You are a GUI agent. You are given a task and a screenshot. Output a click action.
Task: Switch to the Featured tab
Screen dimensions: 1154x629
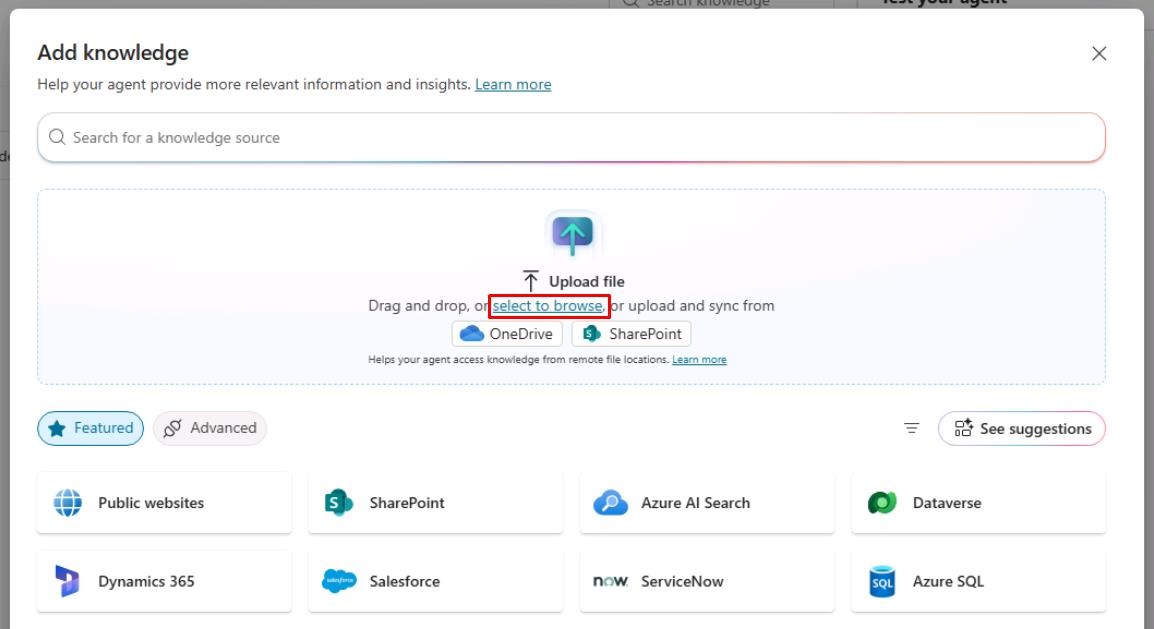tap(91, 428)
